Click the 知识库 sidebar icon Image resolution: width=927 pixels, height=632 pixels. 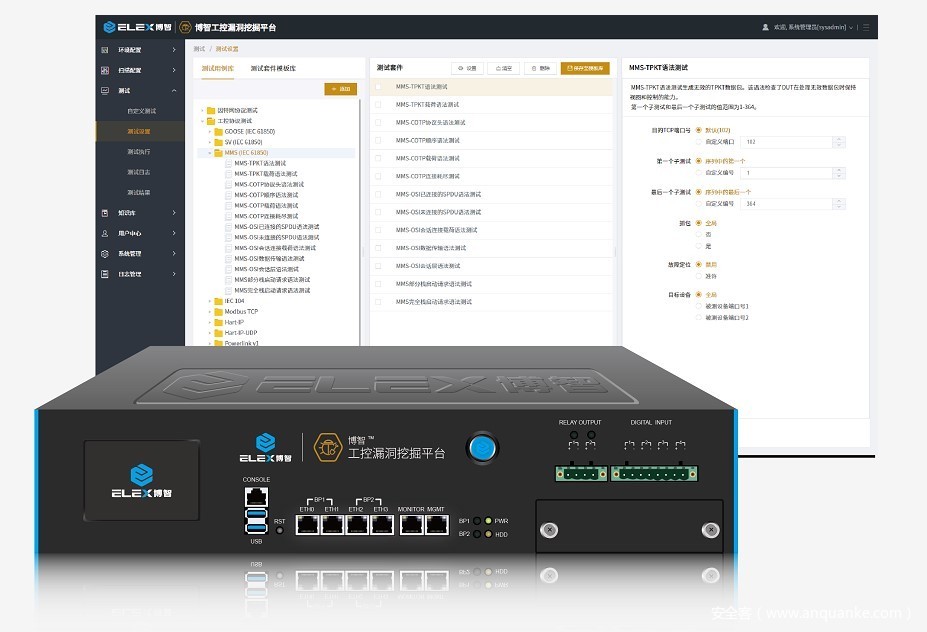(107, 212)
